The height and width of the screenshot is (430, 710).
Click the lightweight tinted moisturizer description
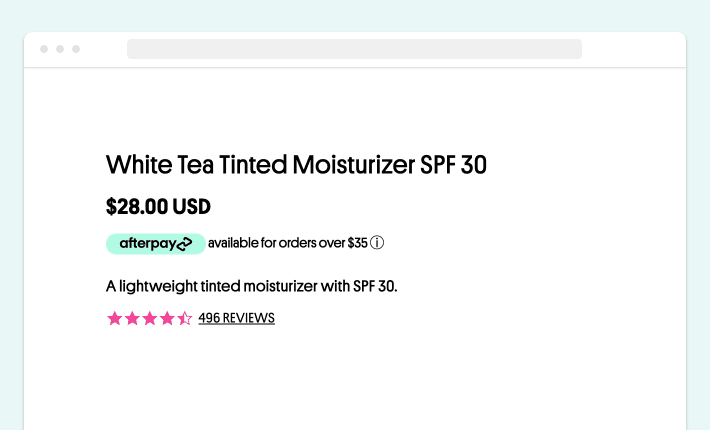tap(251, 287)
